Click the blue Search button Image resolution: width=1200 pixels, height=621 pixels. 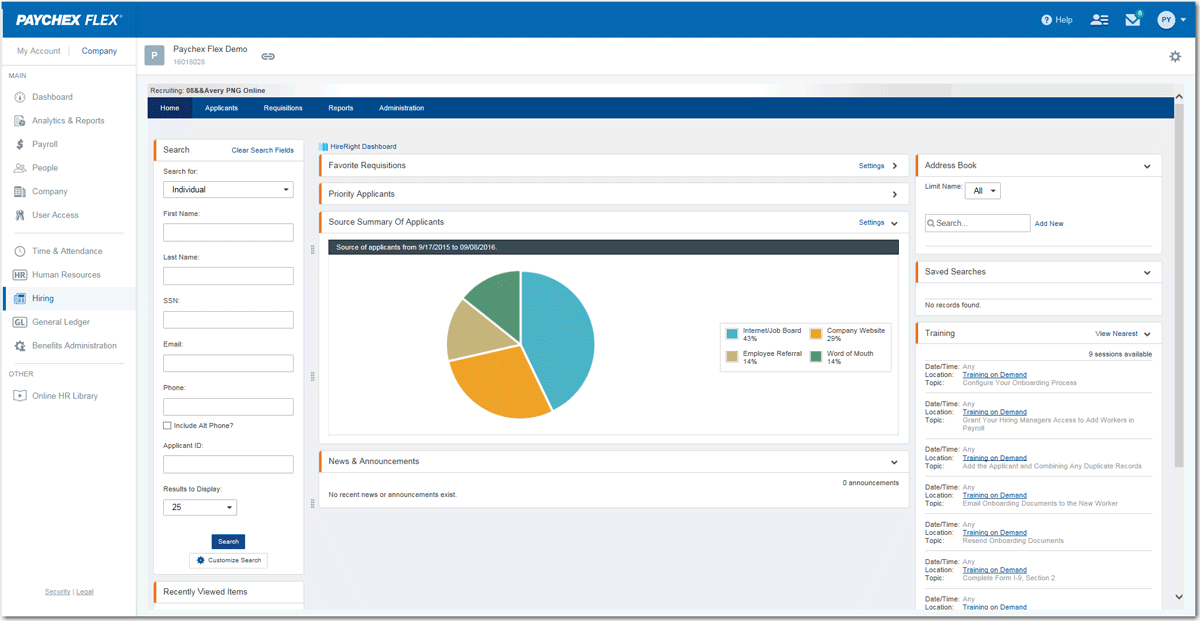[x=228, y=541]
